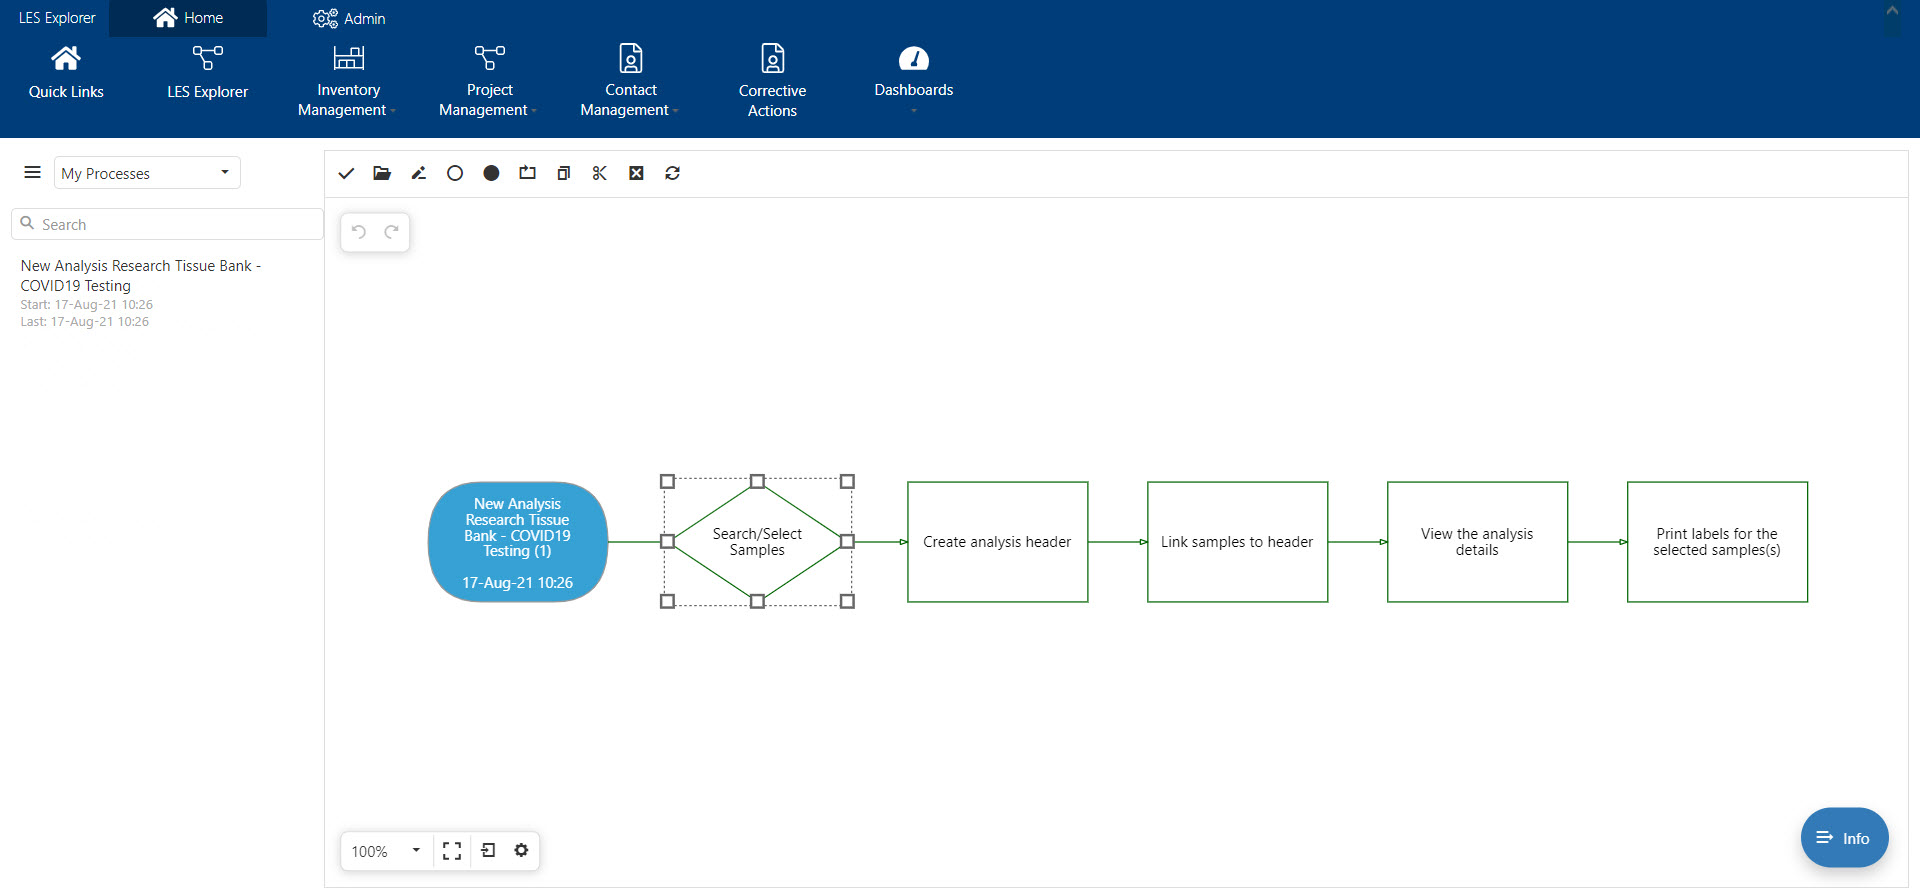This screenshot has width=1920, height=890.
Task: Click the top-left resize handle of the diamond
Action: tap(668, 481)
